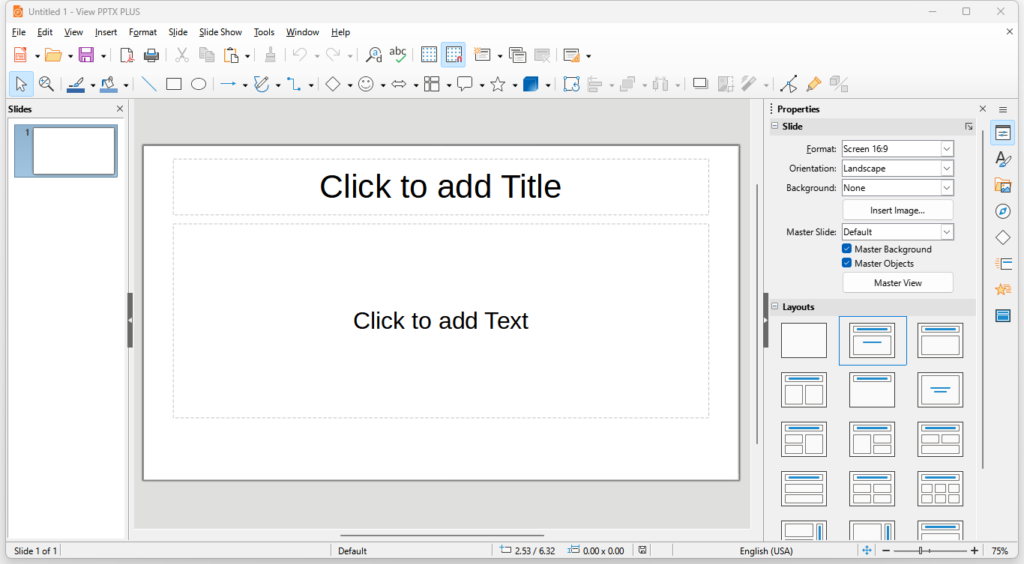Expand the Orientation Landscape dropdown
1024x564 pixels.
[897, 168]
